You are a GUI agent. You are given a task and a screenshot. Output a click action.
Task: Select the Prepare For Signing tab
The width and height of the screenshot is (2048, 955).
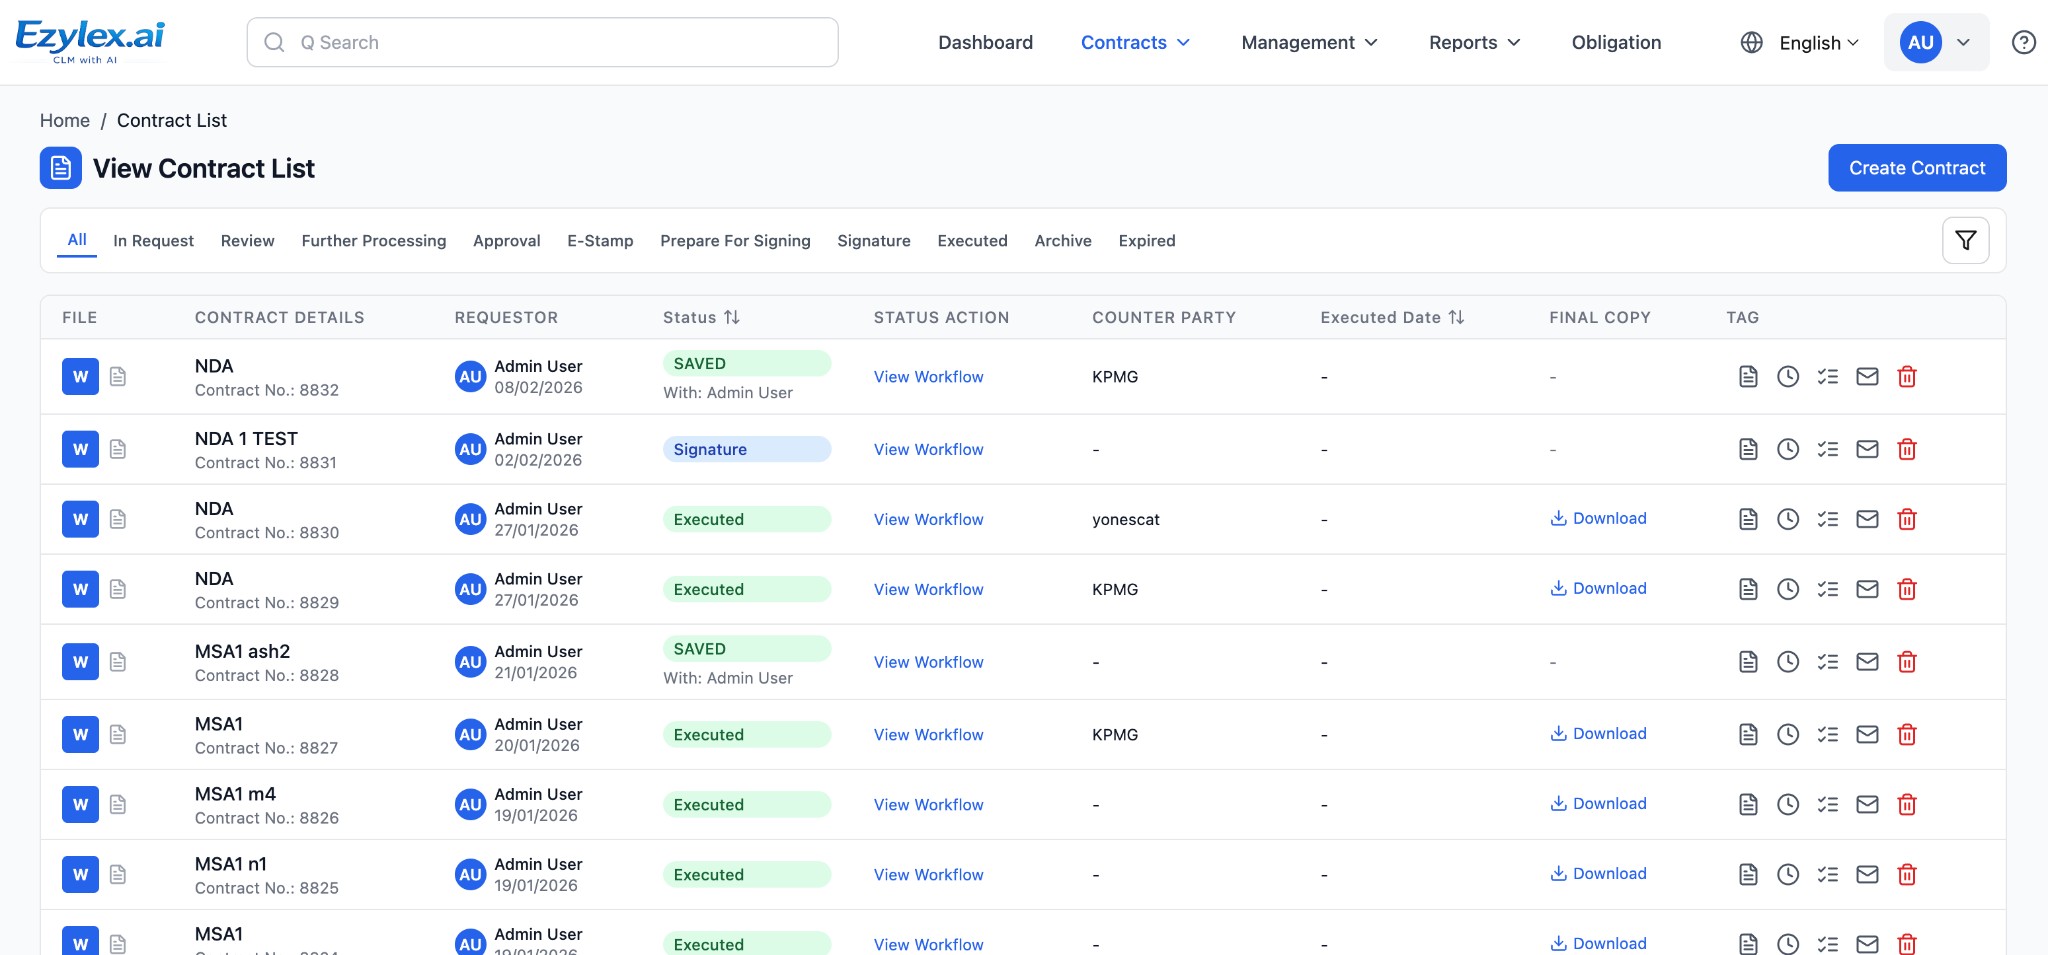[x=735, y=240]
